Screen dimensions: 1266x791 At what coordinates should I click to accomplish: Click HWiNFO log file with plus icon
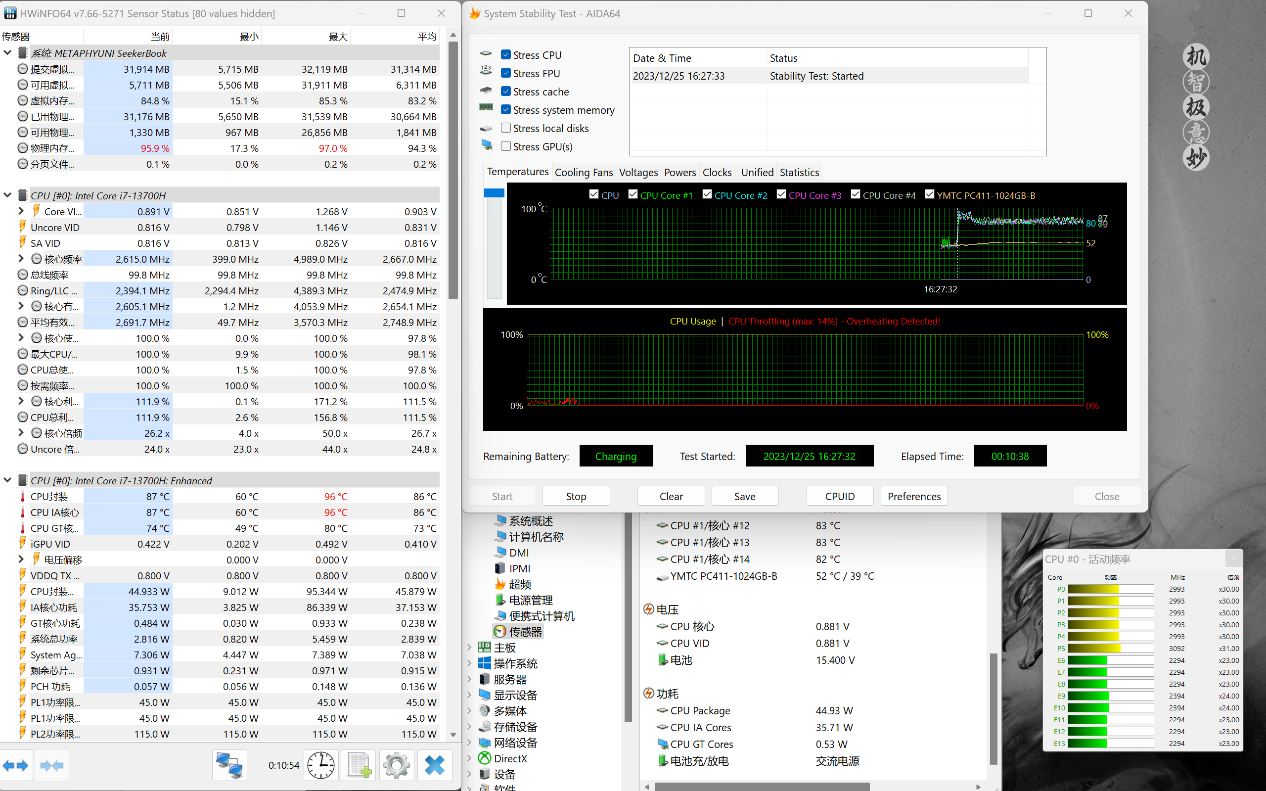click(358, 766)
